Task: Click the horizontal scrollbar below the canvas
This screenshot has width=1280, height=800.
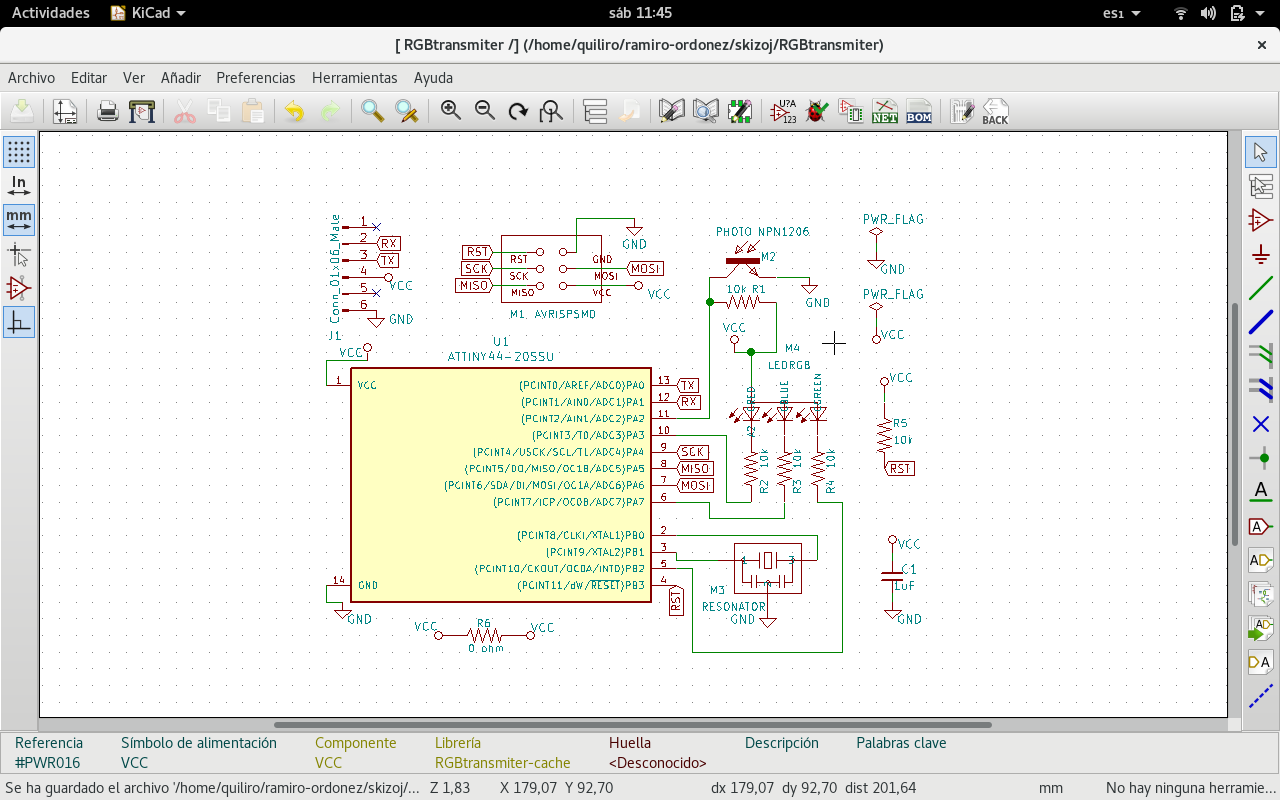Action: coord(632,725)
